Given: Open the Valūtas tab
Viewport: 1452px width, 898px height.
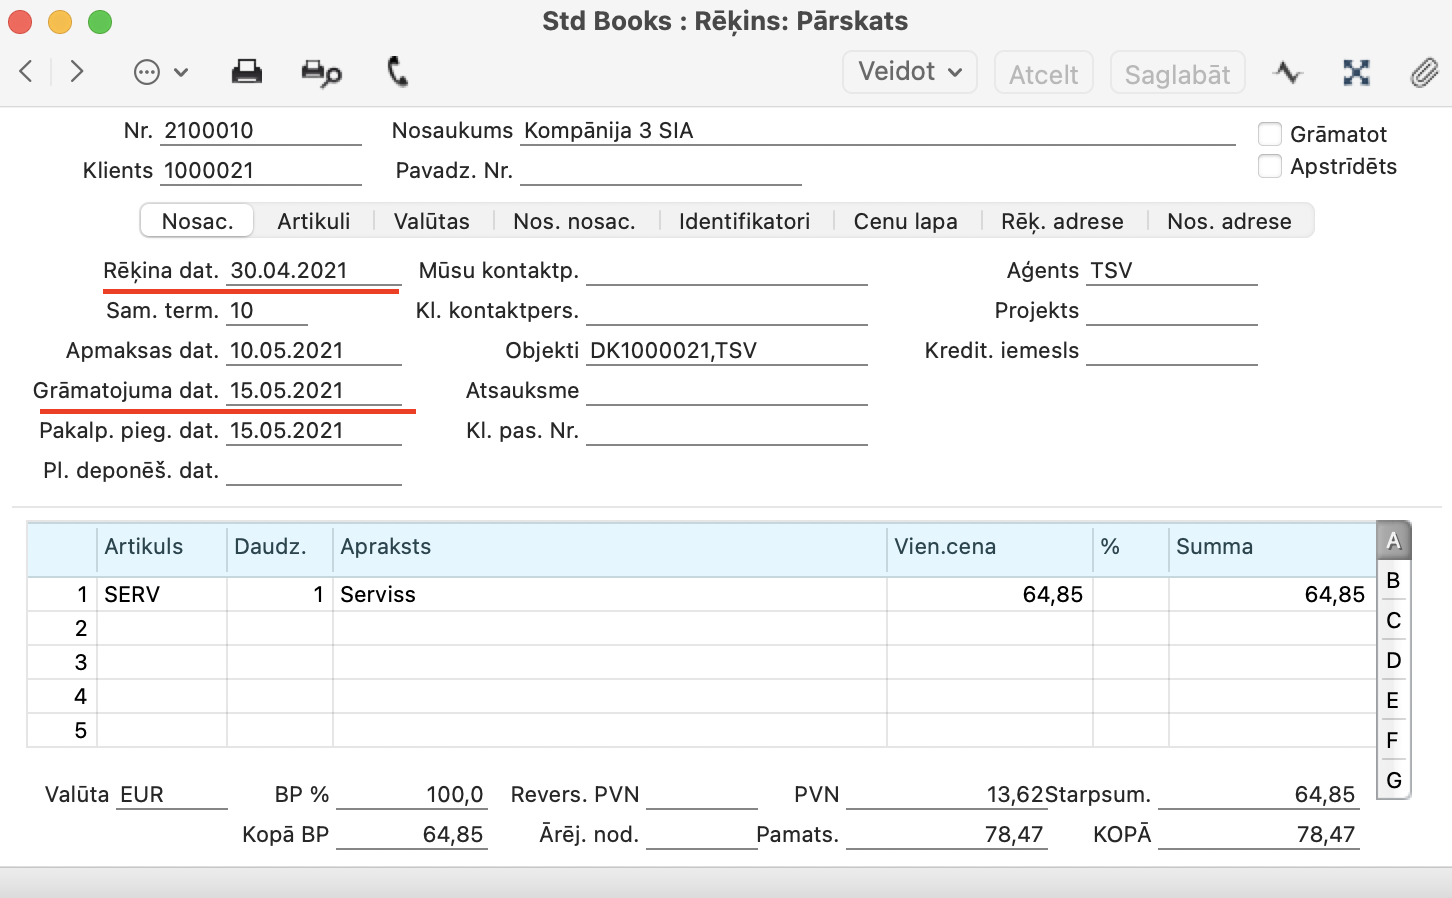Looking at the screenshot, I should click(x=431, y=221).
